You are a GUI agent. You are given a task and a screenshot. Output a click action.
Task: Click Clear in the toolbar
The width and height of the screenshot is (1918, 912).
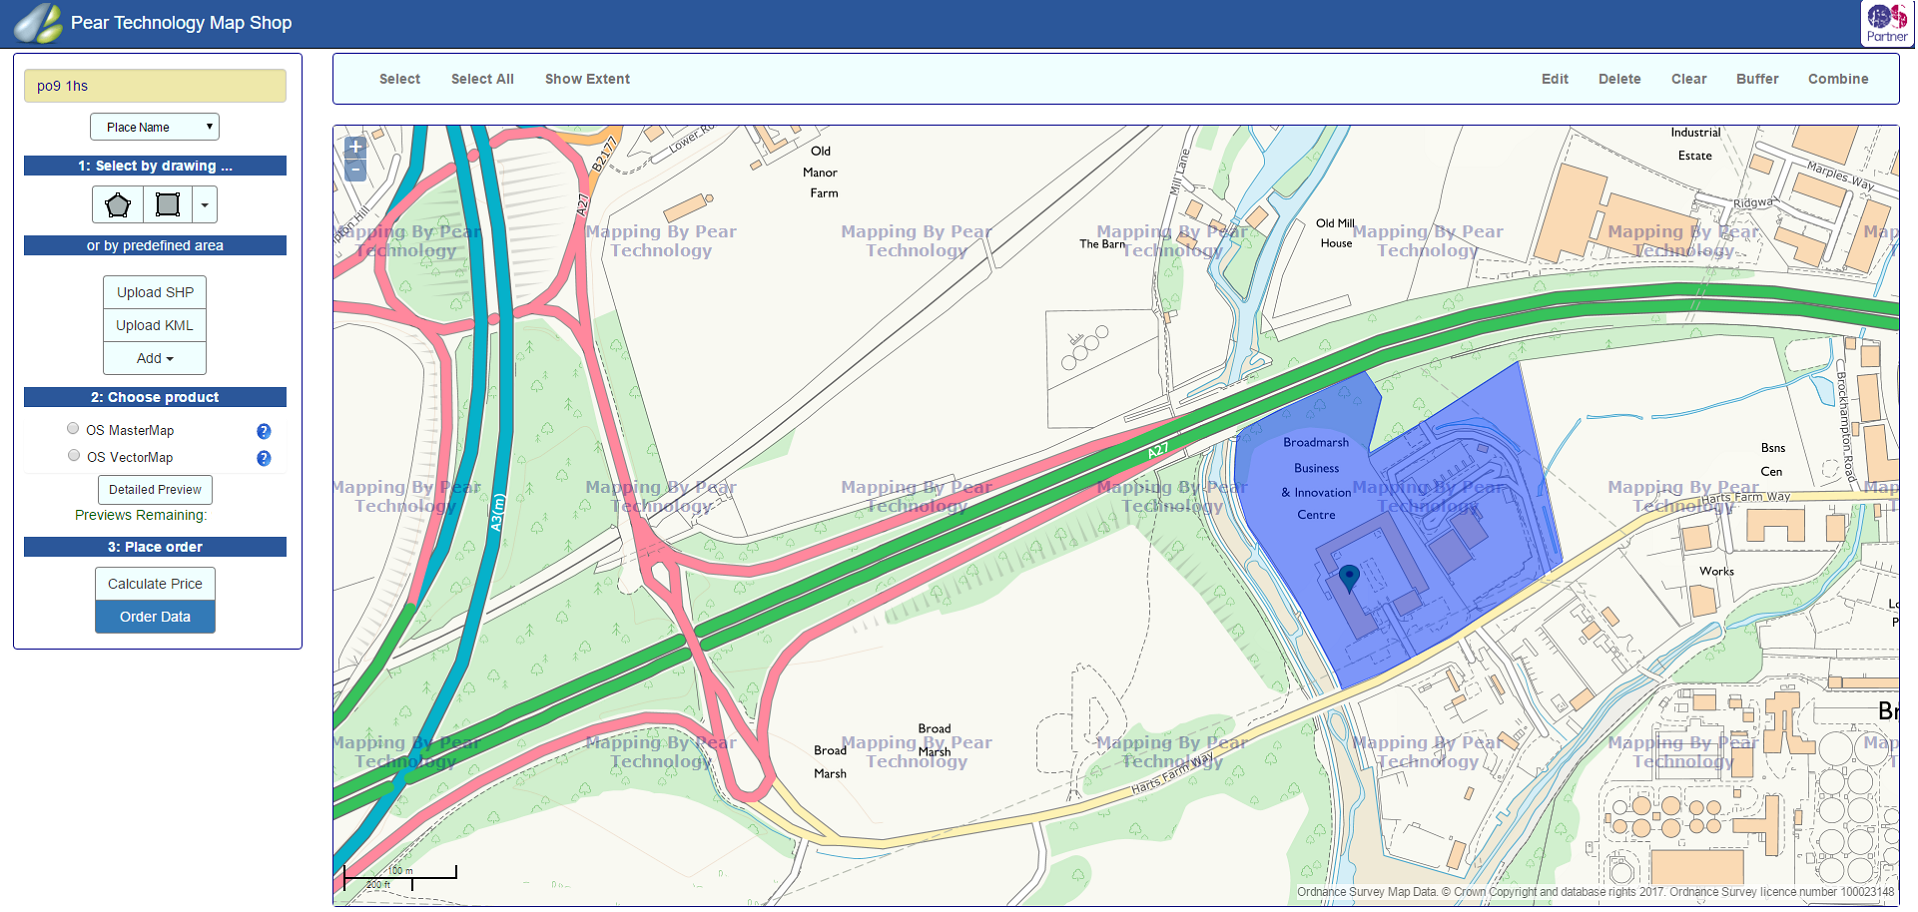coord(1689,79)
